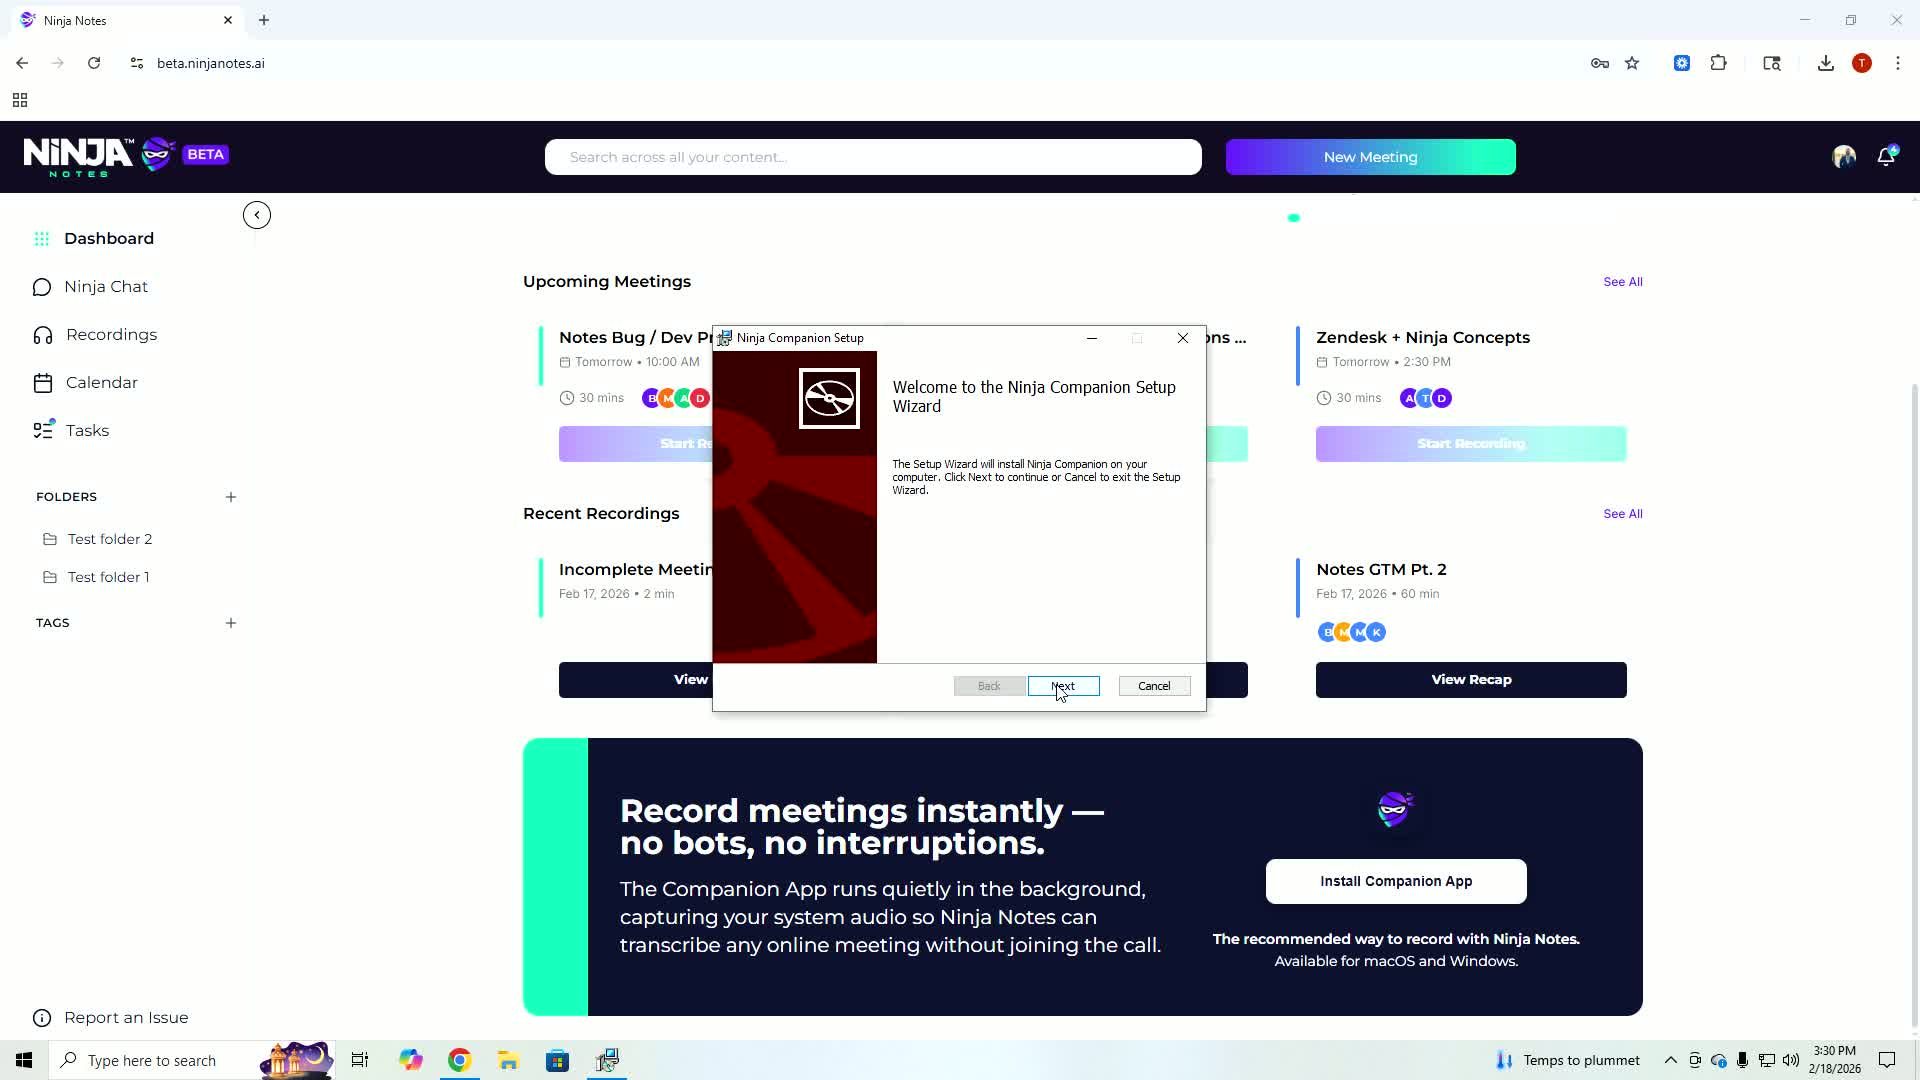Click browser back arrow
The image size is (1920, 1080).
(x=22, y=63)
